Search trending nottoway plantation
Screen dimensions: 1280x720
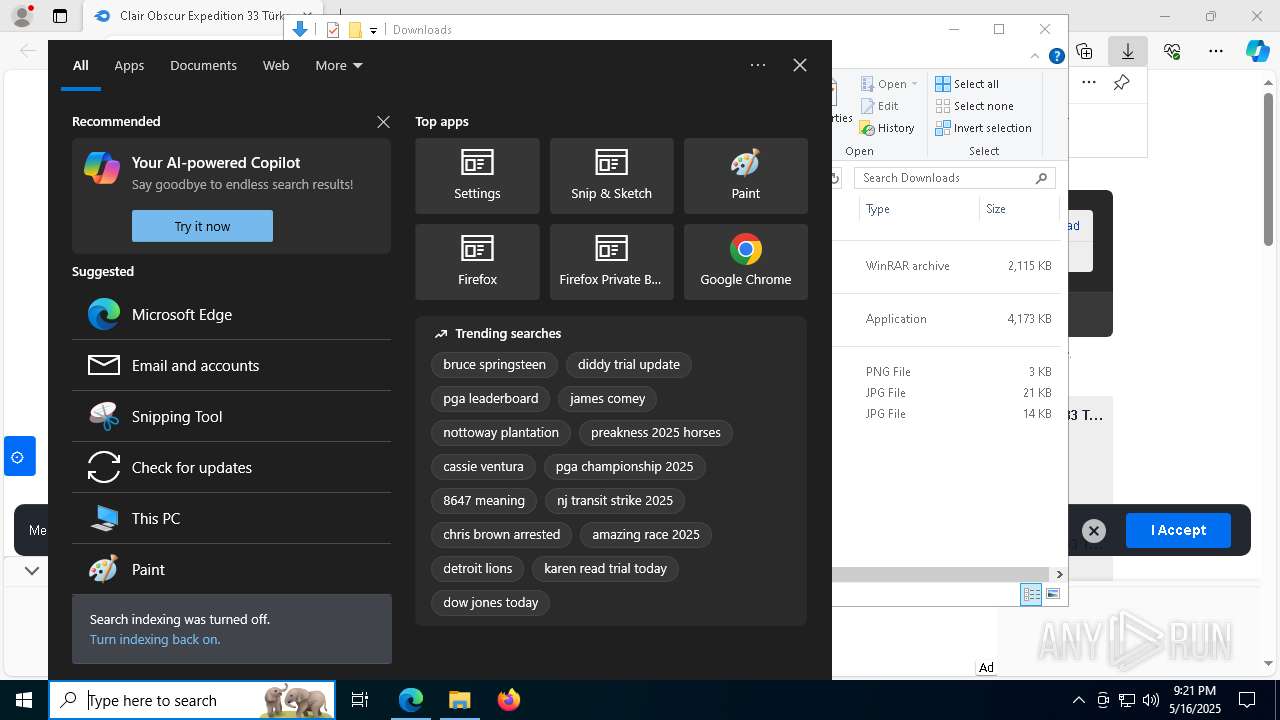click(x=501, y=432)
